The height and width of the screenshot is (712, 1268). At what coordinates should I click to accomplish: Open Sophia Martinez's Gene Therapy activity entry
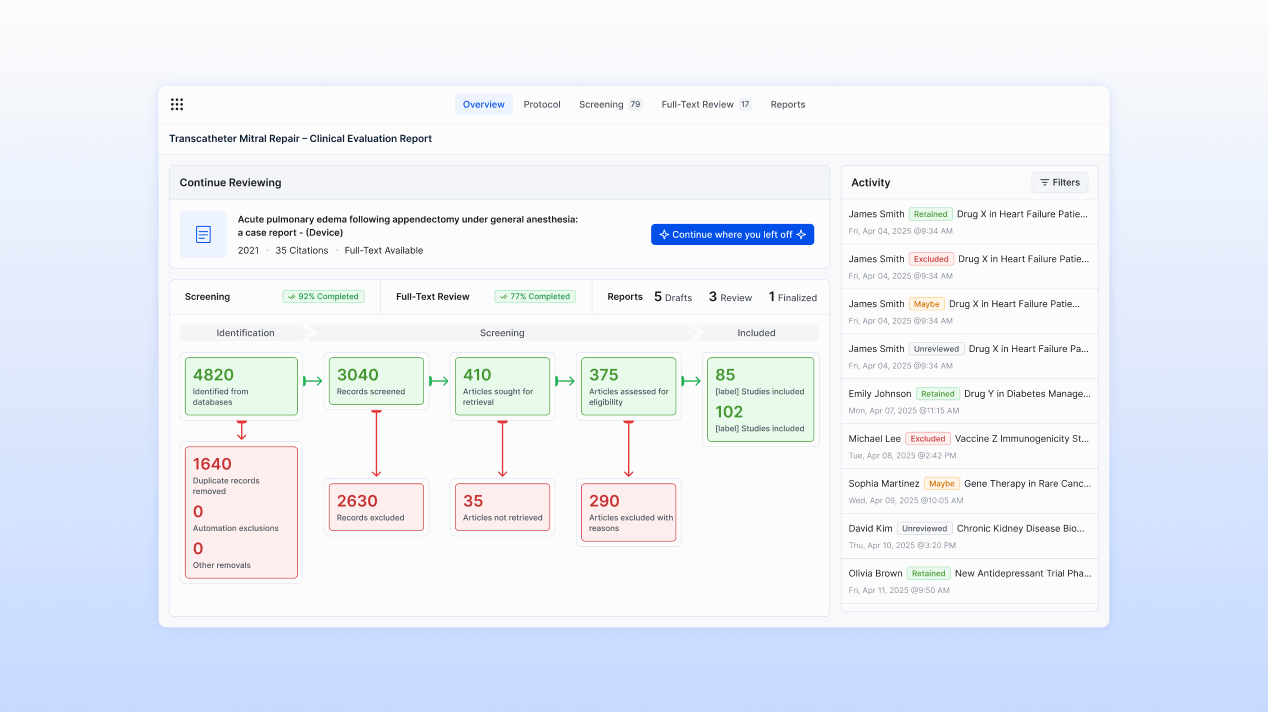pyautogui.click(x=969, y=492)
